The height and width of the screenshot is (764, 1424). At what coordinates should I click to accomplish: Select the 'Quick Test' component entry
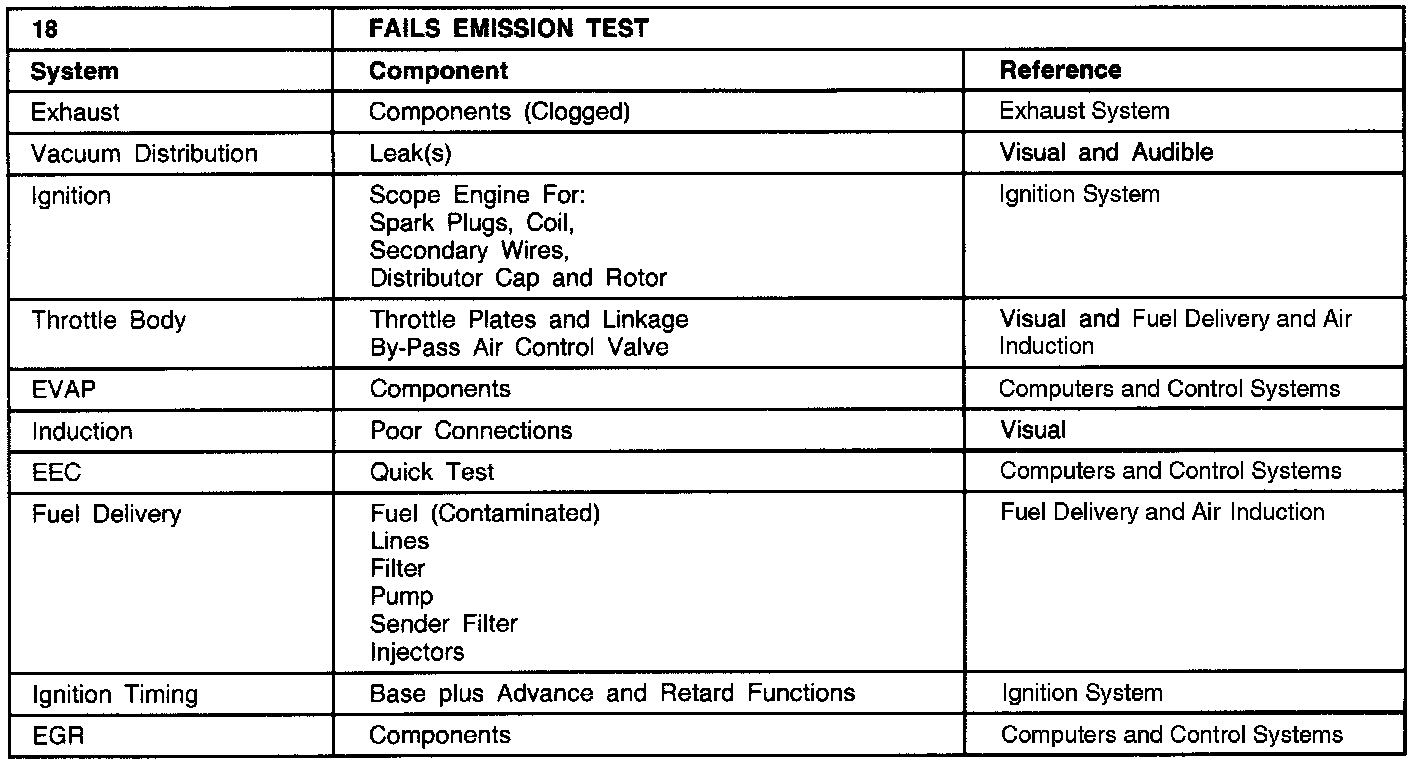tap(432, 472)
